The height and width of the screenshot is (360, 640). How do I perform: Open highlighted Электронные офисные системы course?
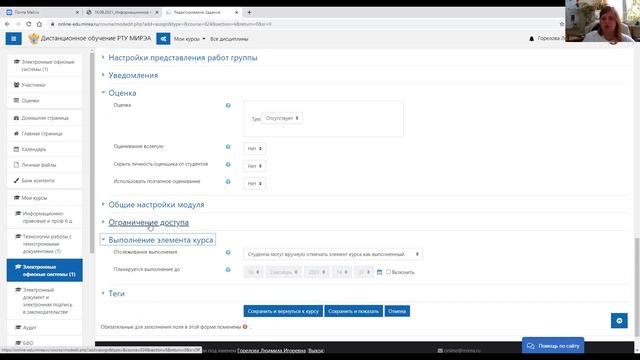(44, 270)
